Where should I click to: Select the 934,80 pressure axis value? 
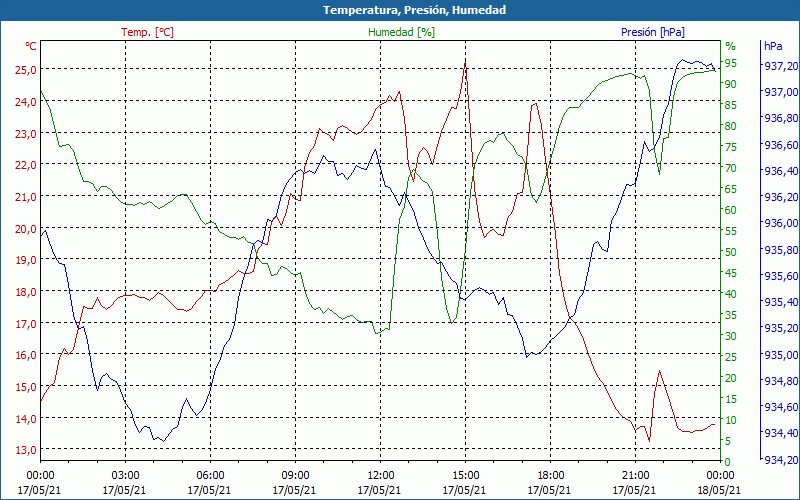click(x=782, y=381)
